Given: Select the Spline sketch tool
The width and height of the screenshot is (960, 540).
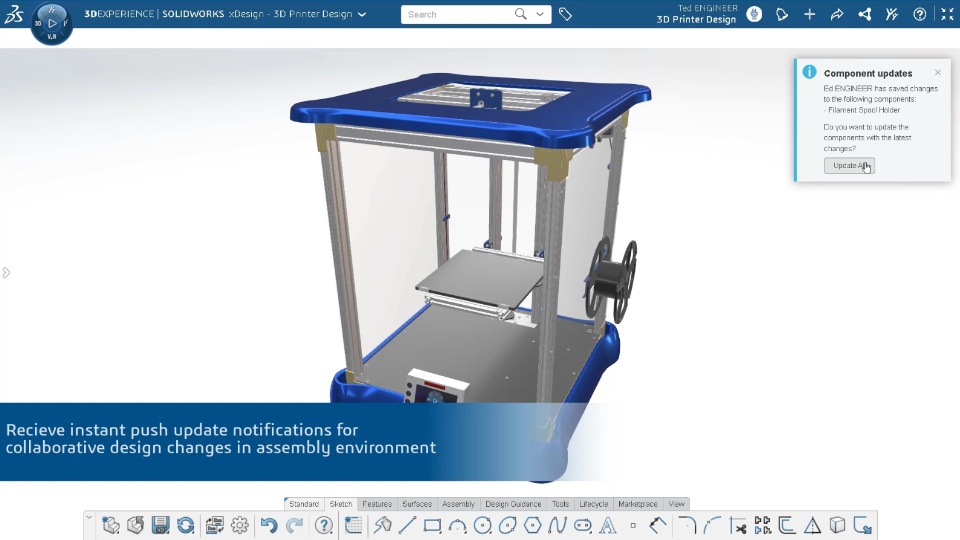Looking at the screenshot, I should coord(557,525).
